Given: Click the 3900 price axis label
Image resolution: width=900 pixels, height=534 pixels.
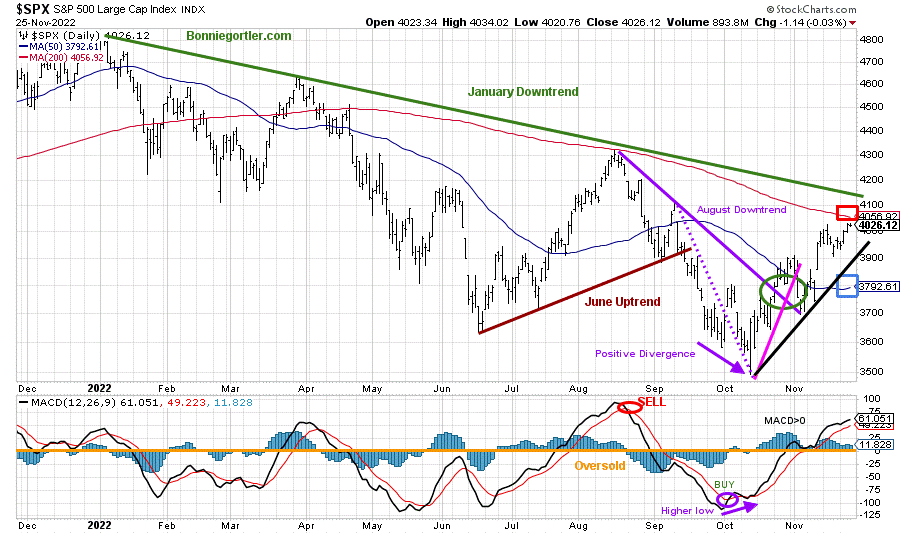Looking at the screenshot, I should click(x=872, y=258).
